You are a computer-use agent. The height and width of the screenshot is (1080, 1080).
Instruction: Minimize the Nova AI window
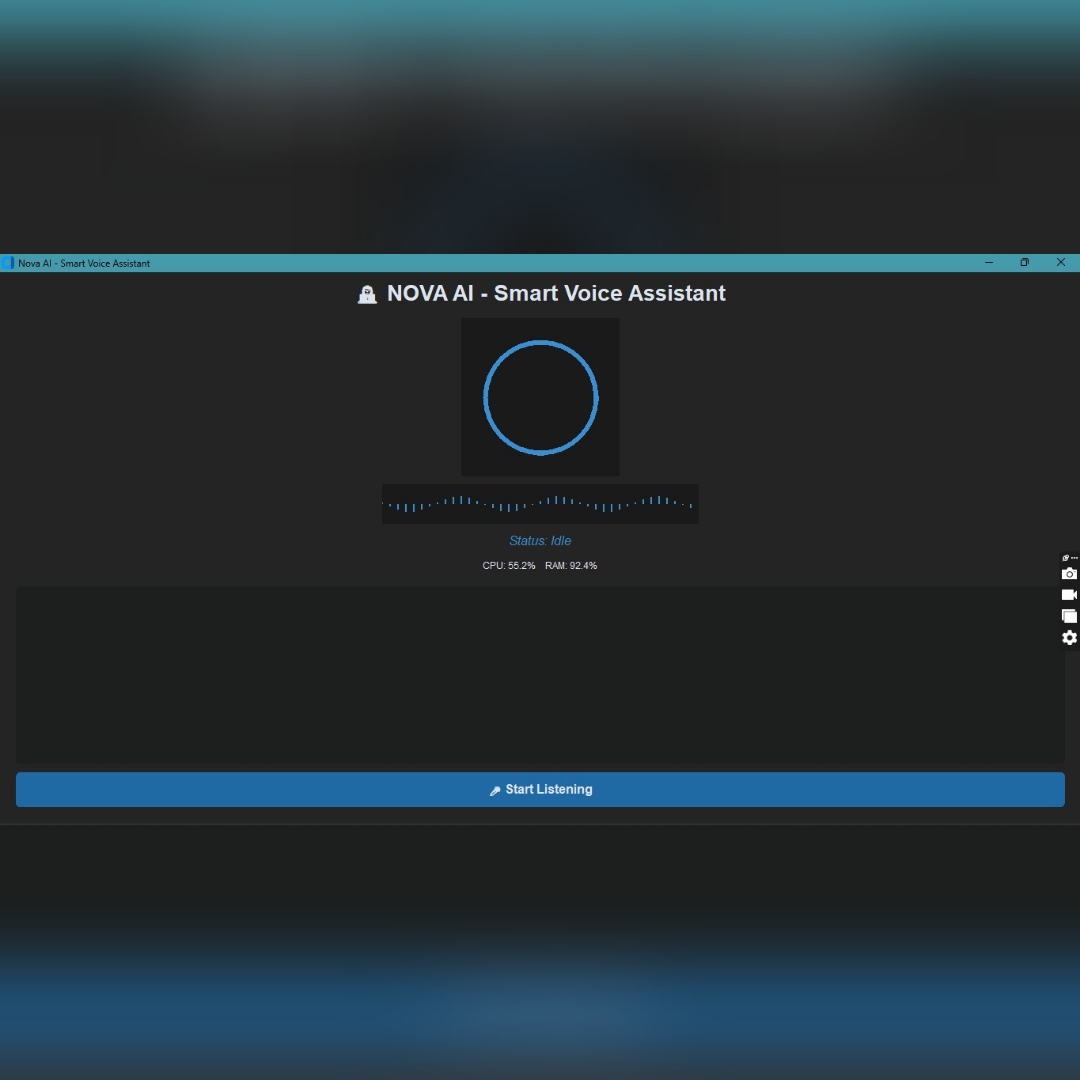click(x=989, y=262)
